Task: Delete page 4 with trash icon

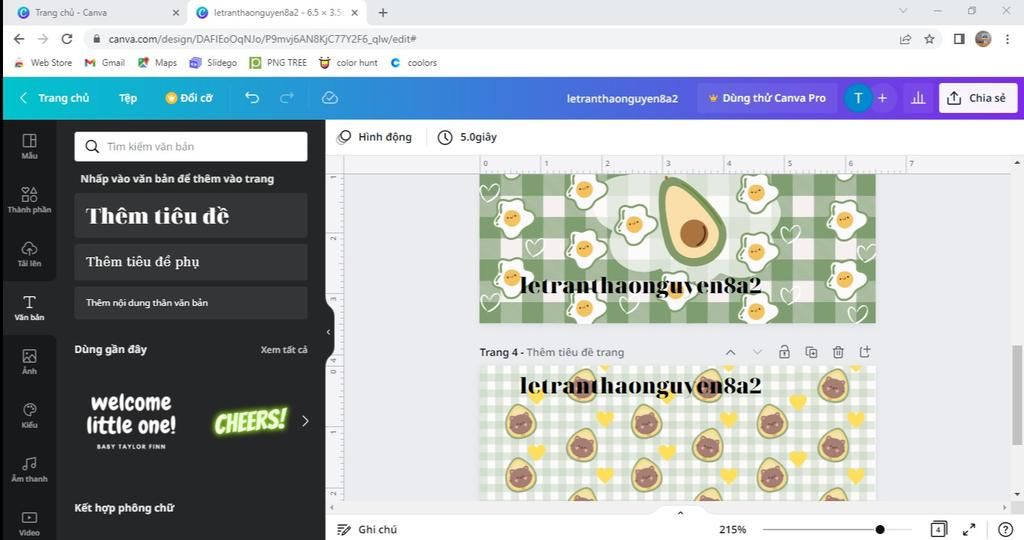Action: (838, 352)
